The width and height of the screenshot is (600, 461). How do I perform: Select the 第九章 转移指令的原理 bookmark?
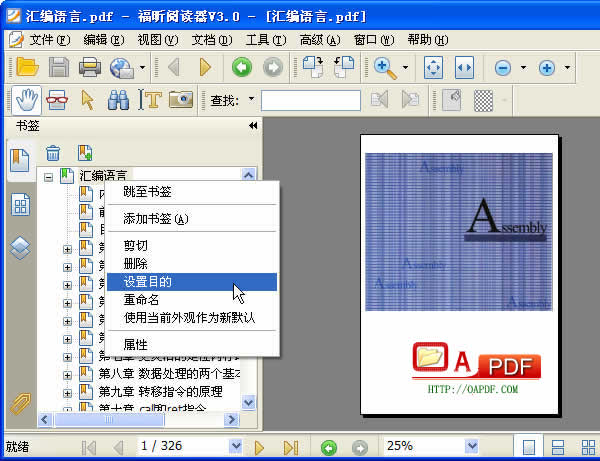160,392
